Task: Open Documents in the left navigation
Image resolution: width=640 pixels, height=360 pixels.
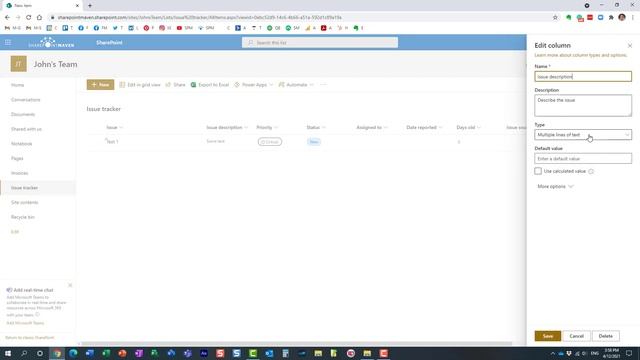Action: click(23, 114)
